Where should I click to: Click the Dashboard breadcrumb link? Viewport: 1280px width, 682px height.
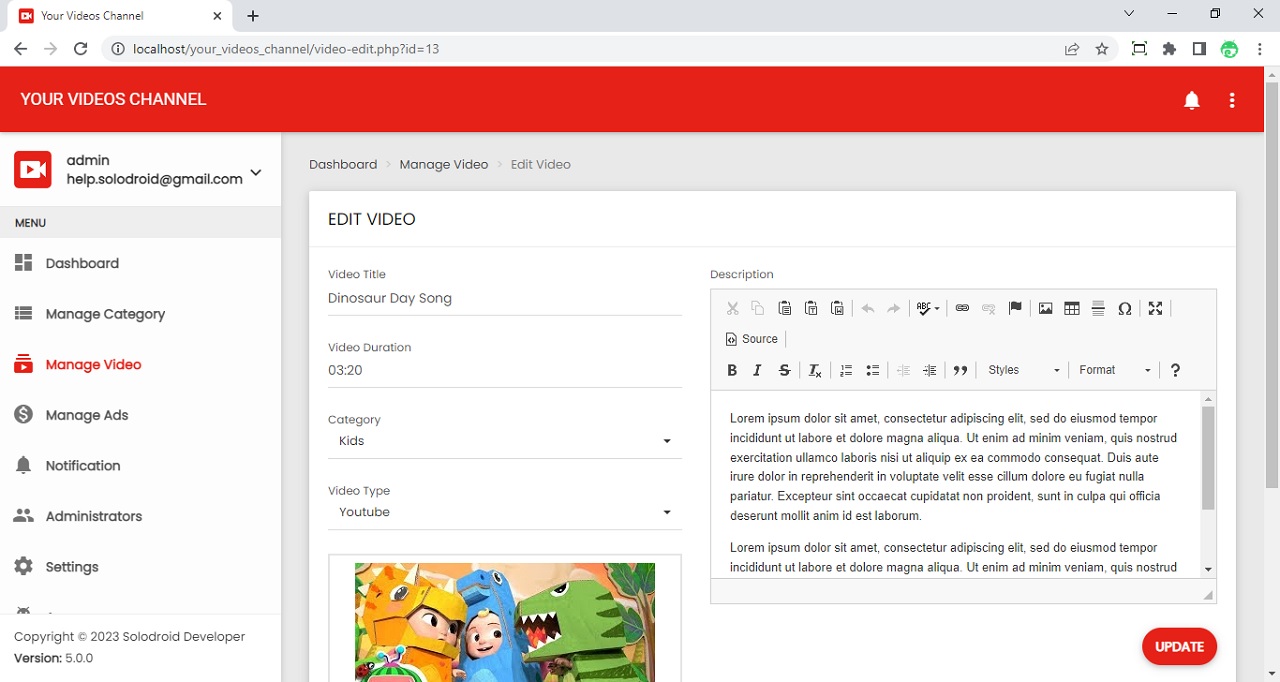point(343,164)
